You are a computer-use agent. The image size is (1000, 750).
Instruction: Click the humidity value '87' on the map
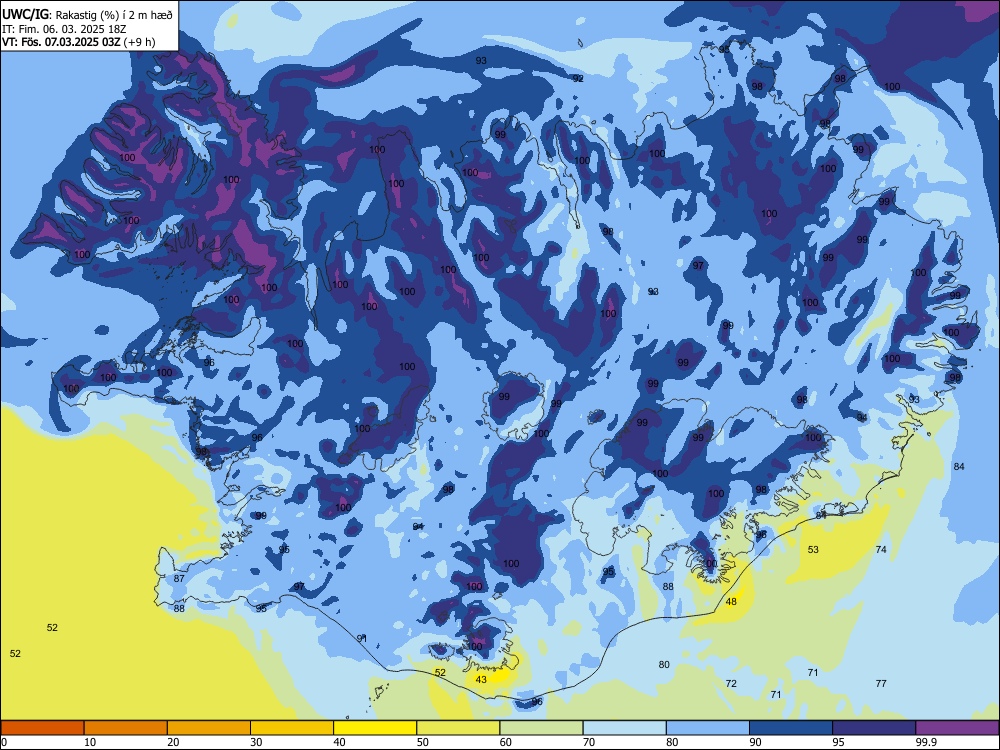[179, 578]
